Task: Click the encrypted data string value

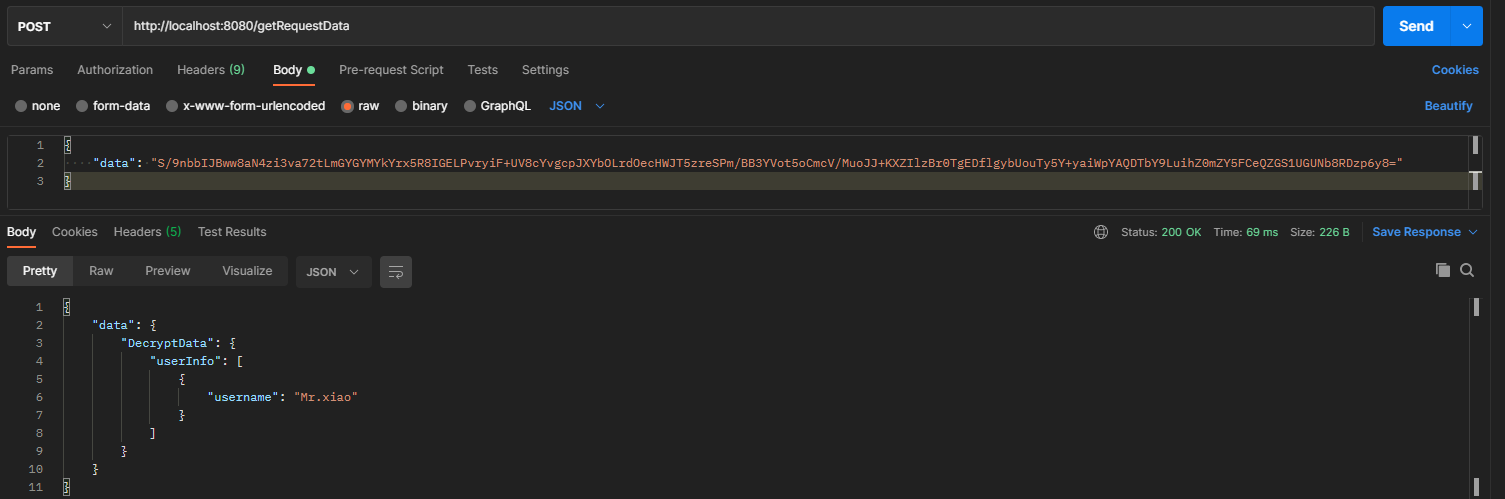Action: 778,163
